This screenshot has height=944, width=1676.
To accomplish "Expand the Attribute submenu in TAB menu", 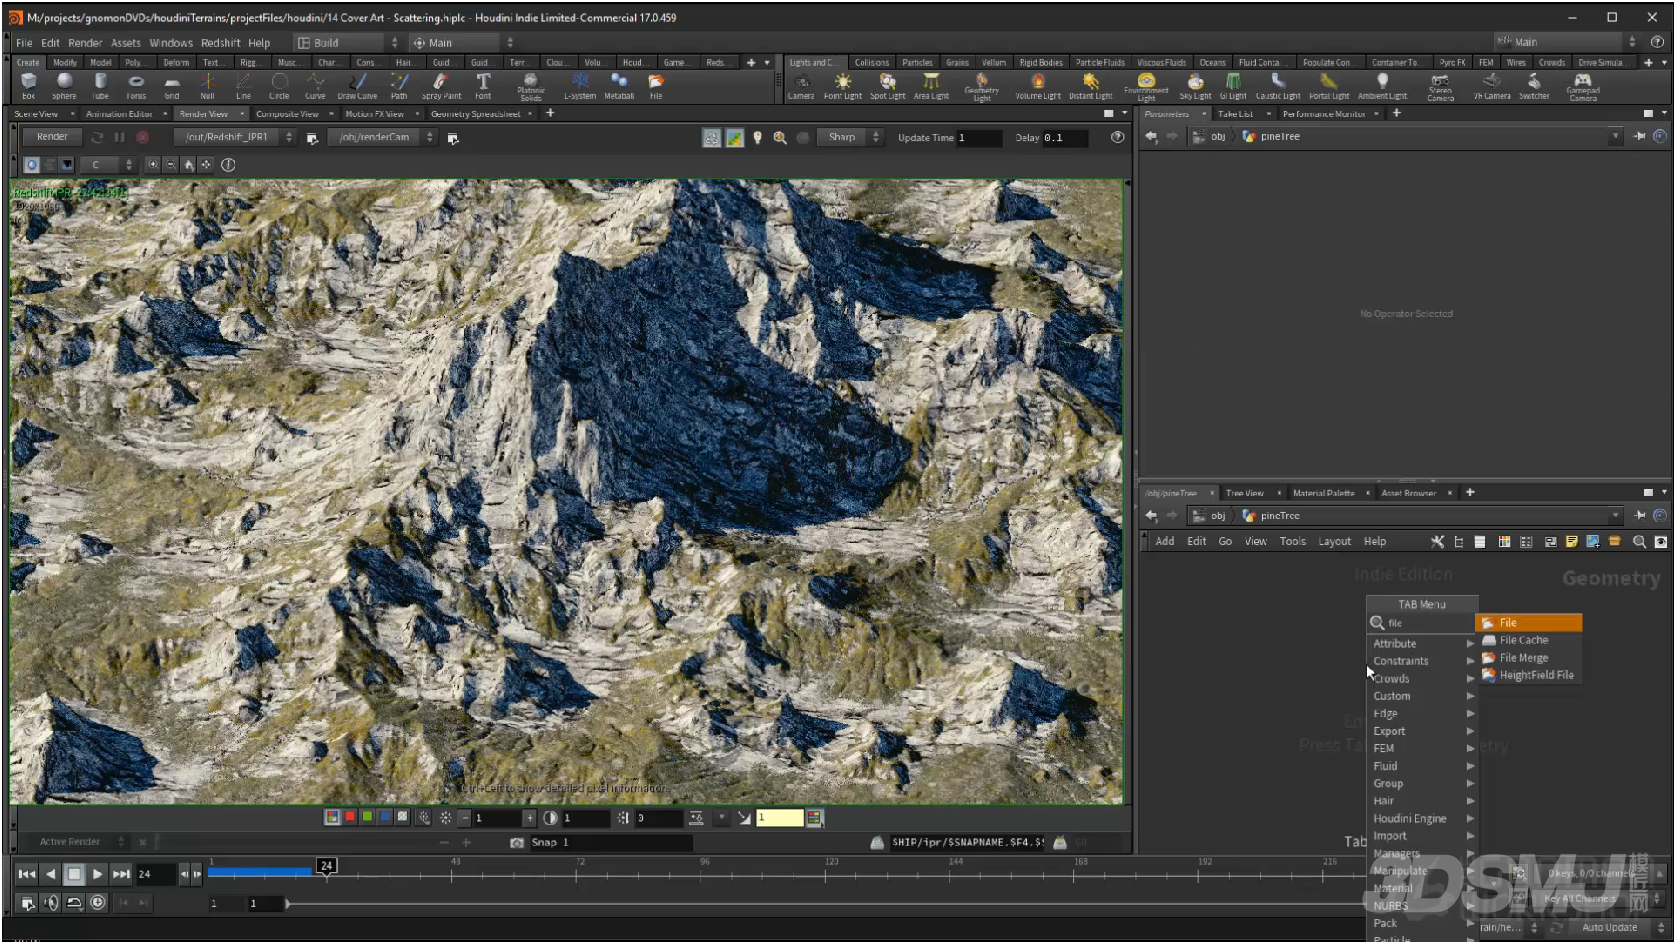I will point(1423,644).
